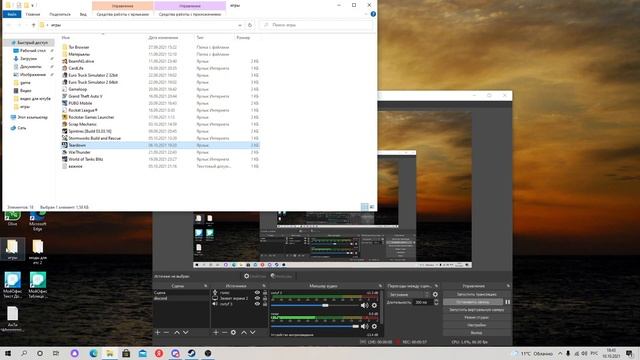Refresh the Explorer folder view
Viewport: 640px width, 360px height.
point(250,25)
